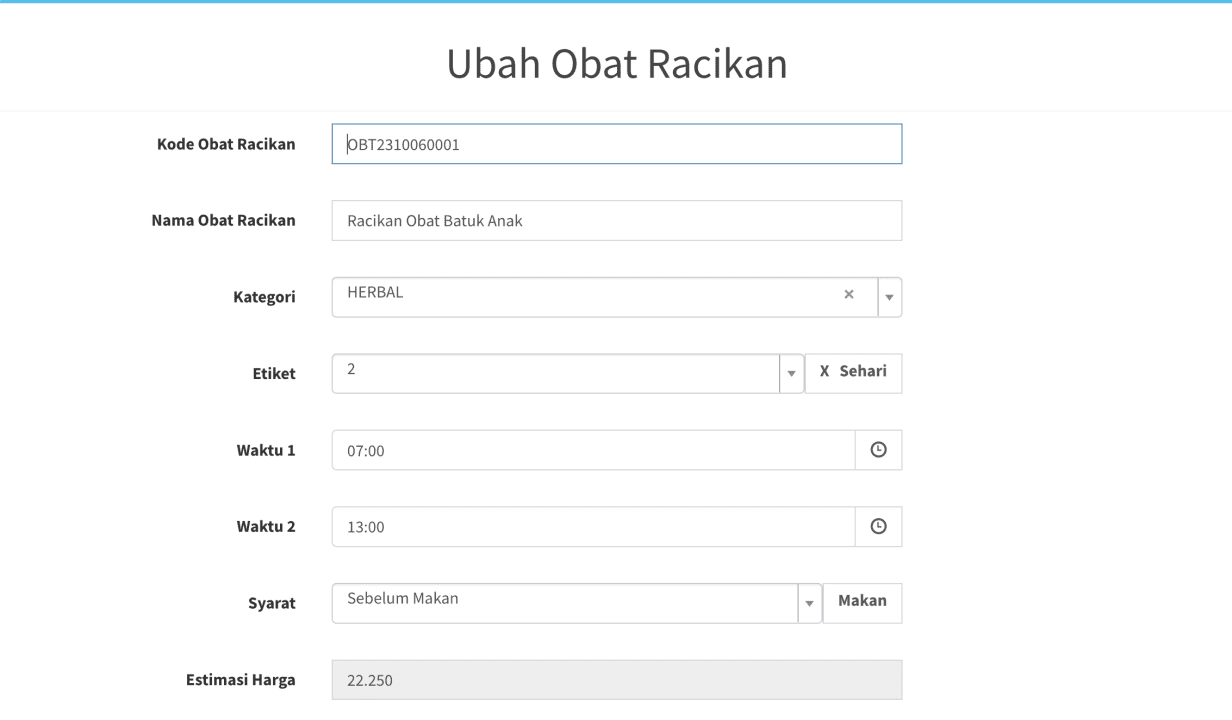The width and height of the screenshot is (1232, 720).
Task: Click the Kode Obat Racikan input field
Action: (x=617, y=144)
